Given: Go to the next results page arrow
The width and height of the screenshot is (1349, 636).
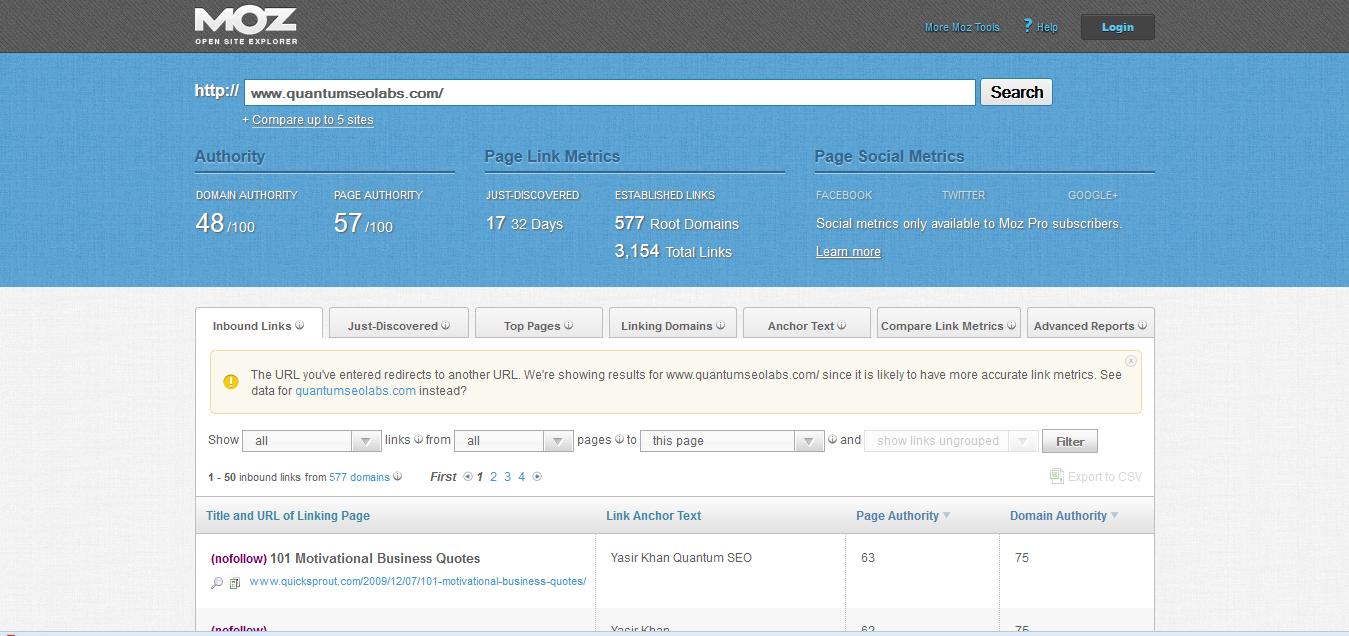Looking at the screenshot, I should click(x=537, y=477).
